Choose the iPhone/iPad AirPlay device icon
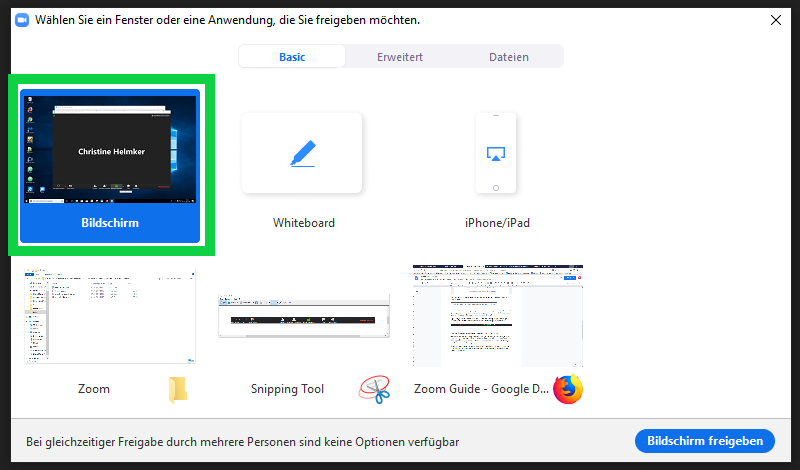Screen dimensions: 800x470 click(x=496, y=153)
